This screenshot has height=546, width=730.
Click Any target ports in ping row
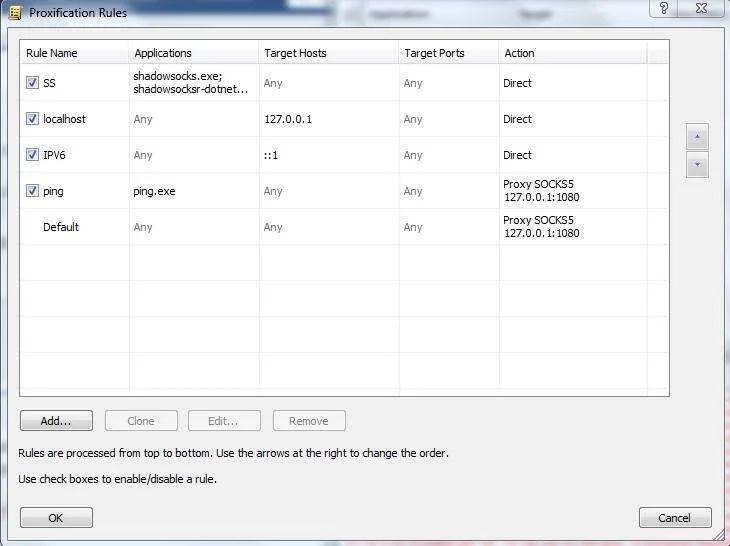click(x=413, y=191)
